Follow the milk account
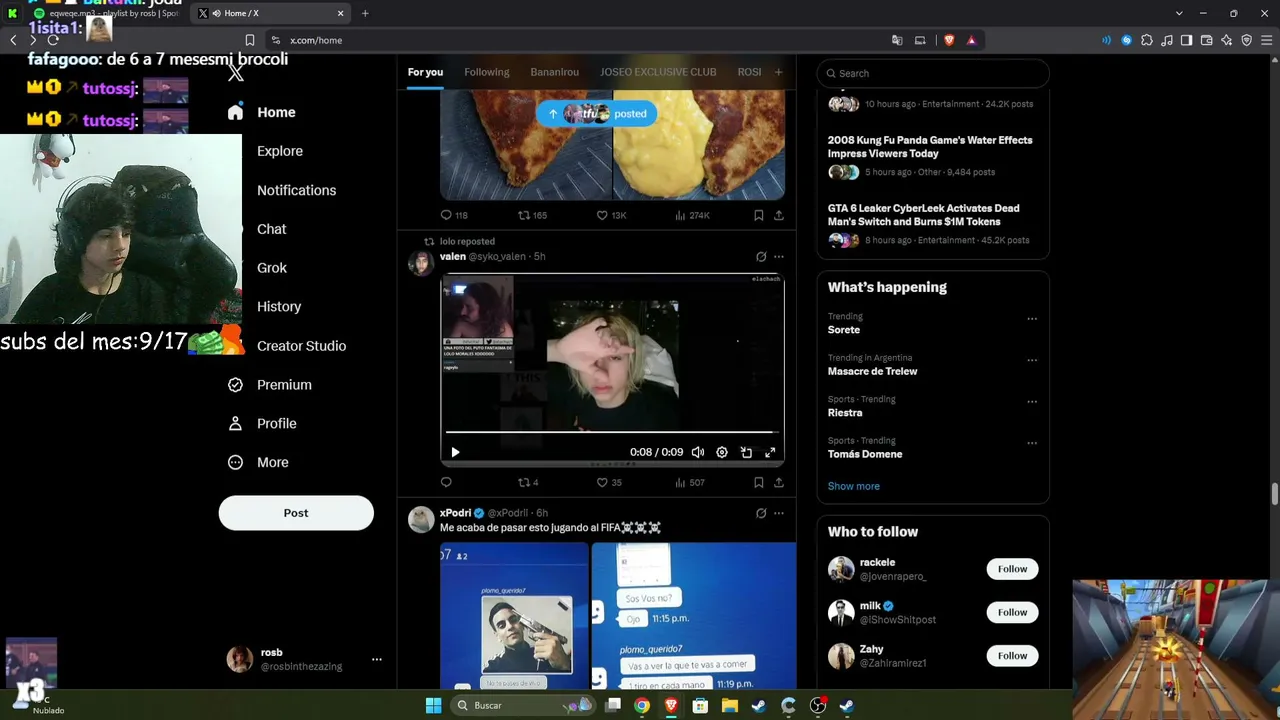This screenshot has width=1280, height=720. 1012,612
